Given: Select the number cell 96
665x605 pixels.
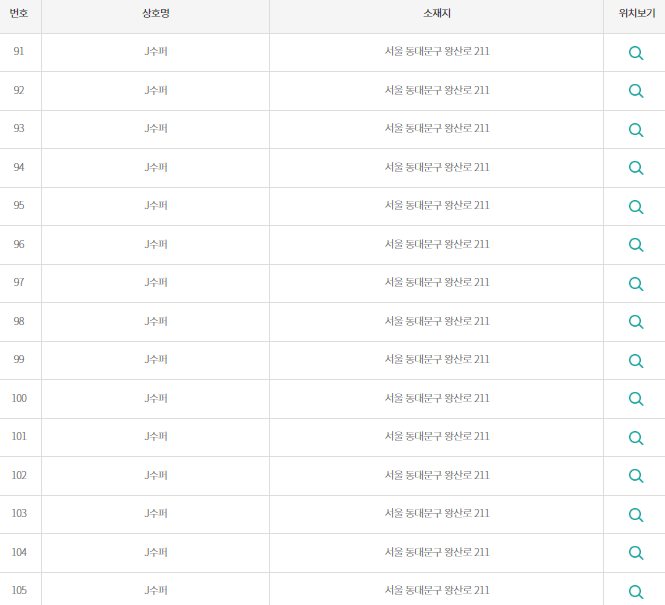Looking at the screenshot, I should point(19,244).
